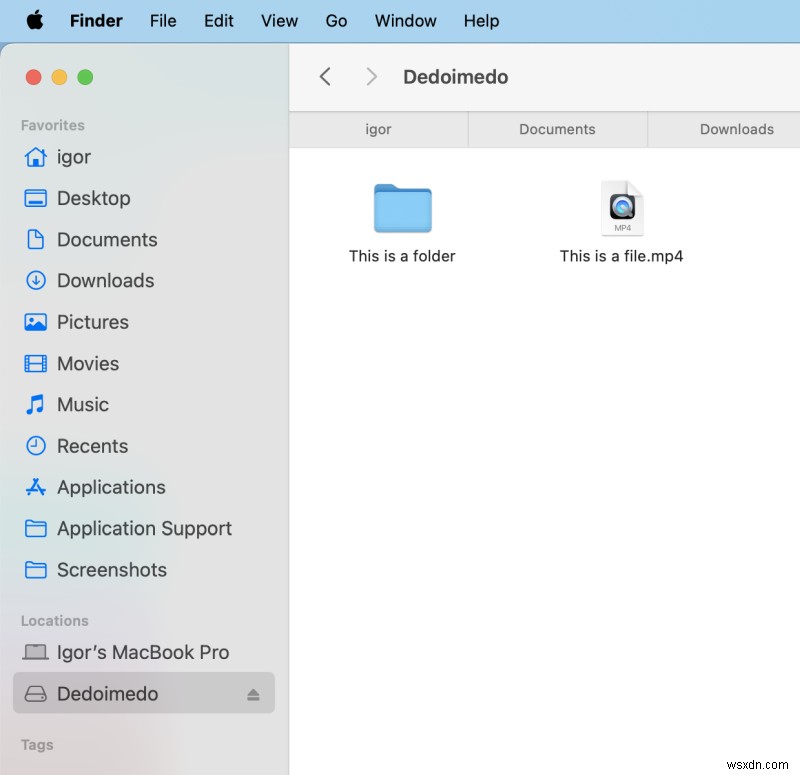Click the Desktop sidebar icon
The width and height of the screenshot is (800, 775).
coord(36,198)
